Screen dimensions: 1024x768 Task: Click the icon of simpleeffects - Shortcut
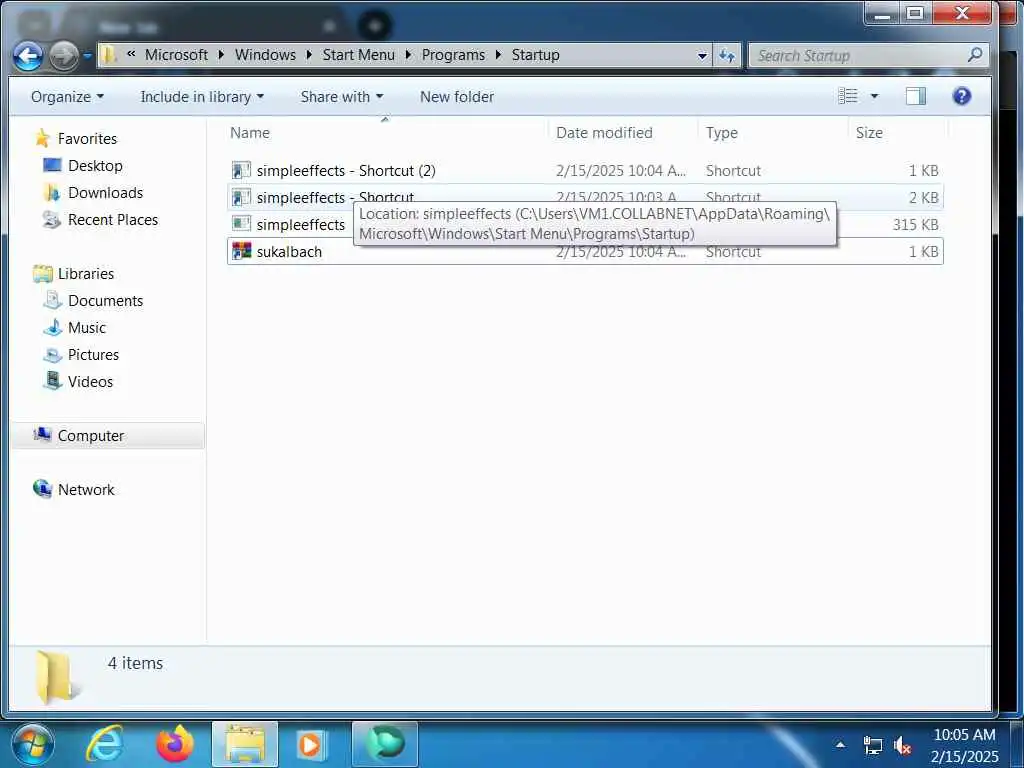[242, 197]
